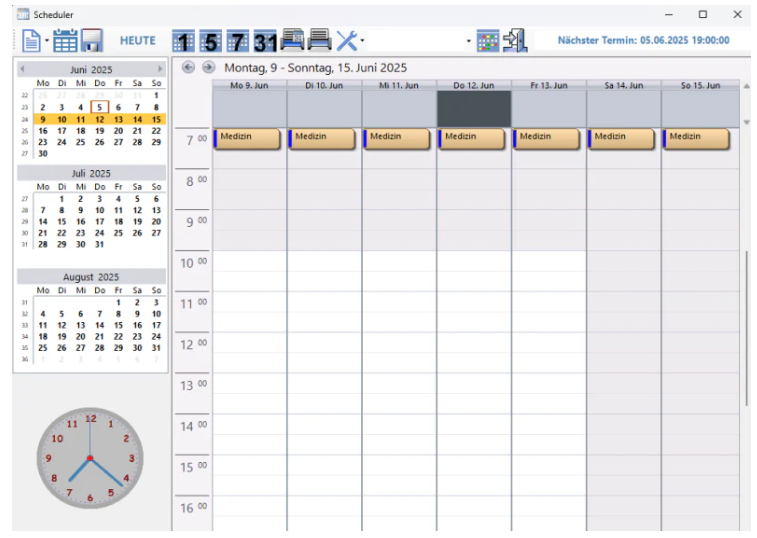The width and height of the screenshot is (757, 538).
Task: Open print preview with calendar printer icon
Action: point(293,40)
